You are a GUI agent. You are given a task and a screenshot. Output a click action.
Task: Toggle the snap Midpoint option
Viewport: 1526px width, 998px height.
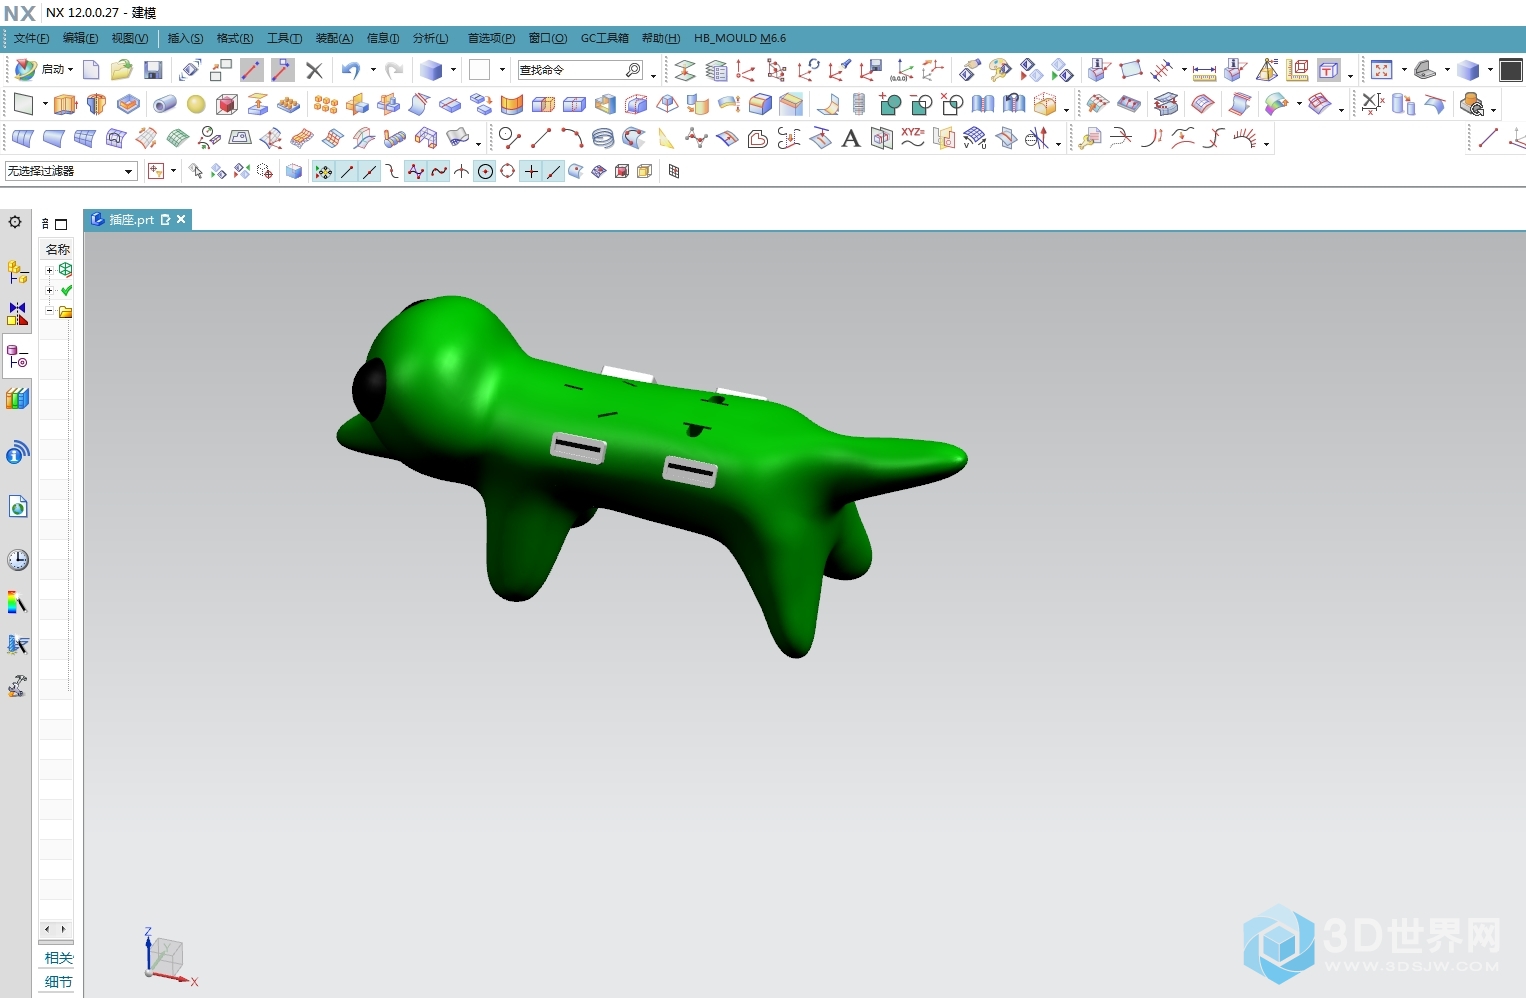[370, 171]
